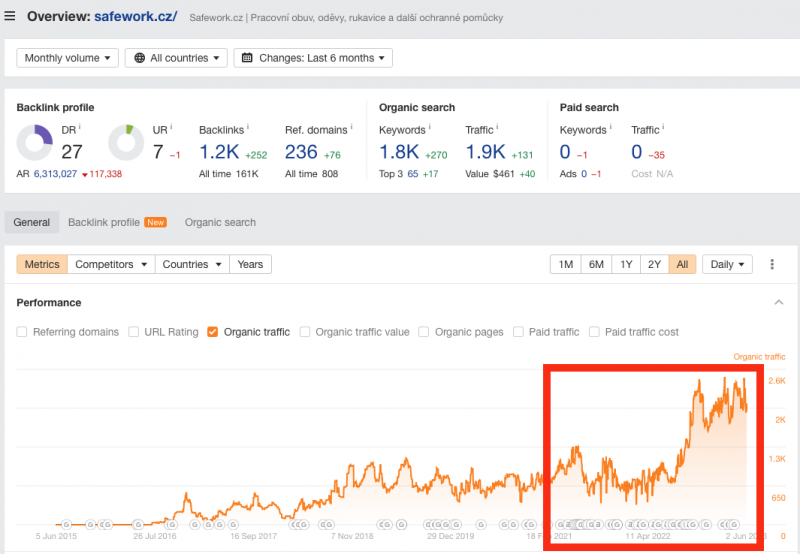Uncheck the Organic traffic checkbox
The height and width of the screenshot is (554, 800).
click(x=212, y=332)
